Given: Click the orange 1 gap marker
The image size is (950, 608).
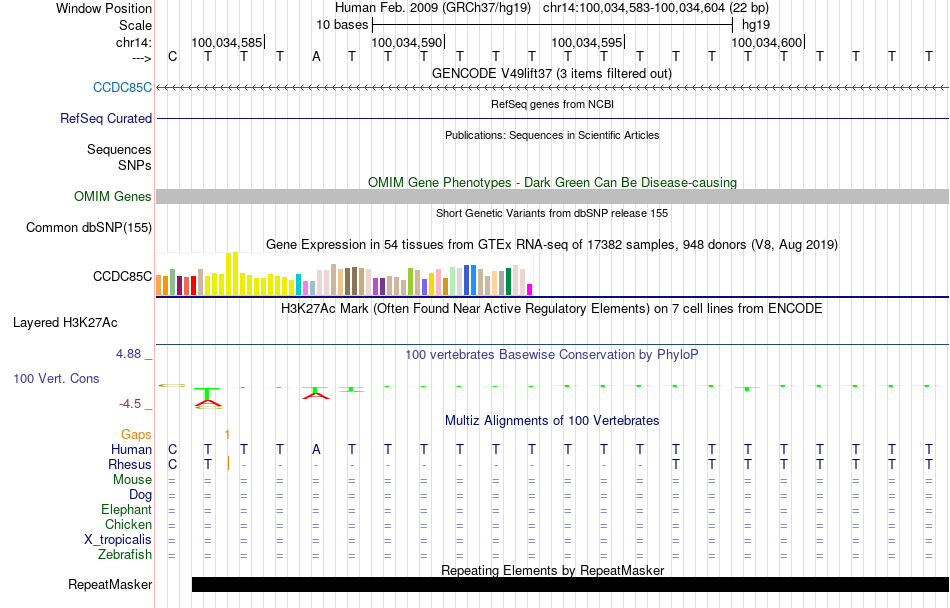Looking at the screenshot, I should (x=227, y=434).
